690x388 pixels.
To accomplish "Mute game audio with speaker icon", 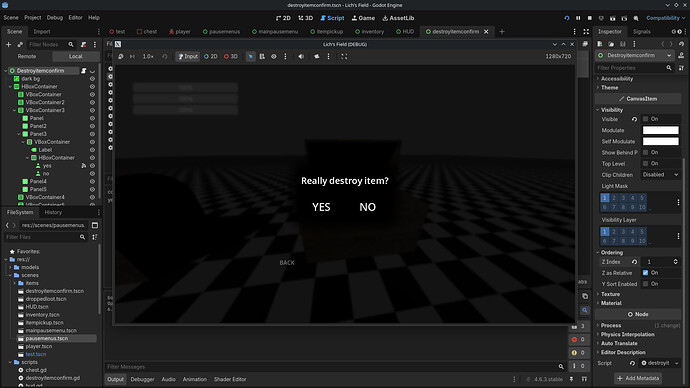I will pos(301,56).
